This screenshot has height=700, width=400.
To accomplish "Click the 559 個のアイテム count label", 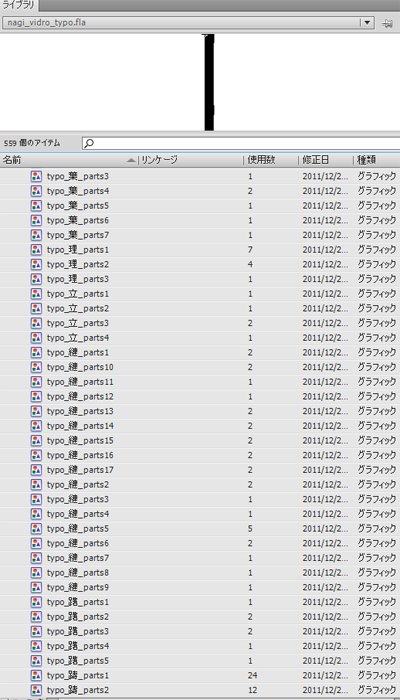I will click(32, 143).
